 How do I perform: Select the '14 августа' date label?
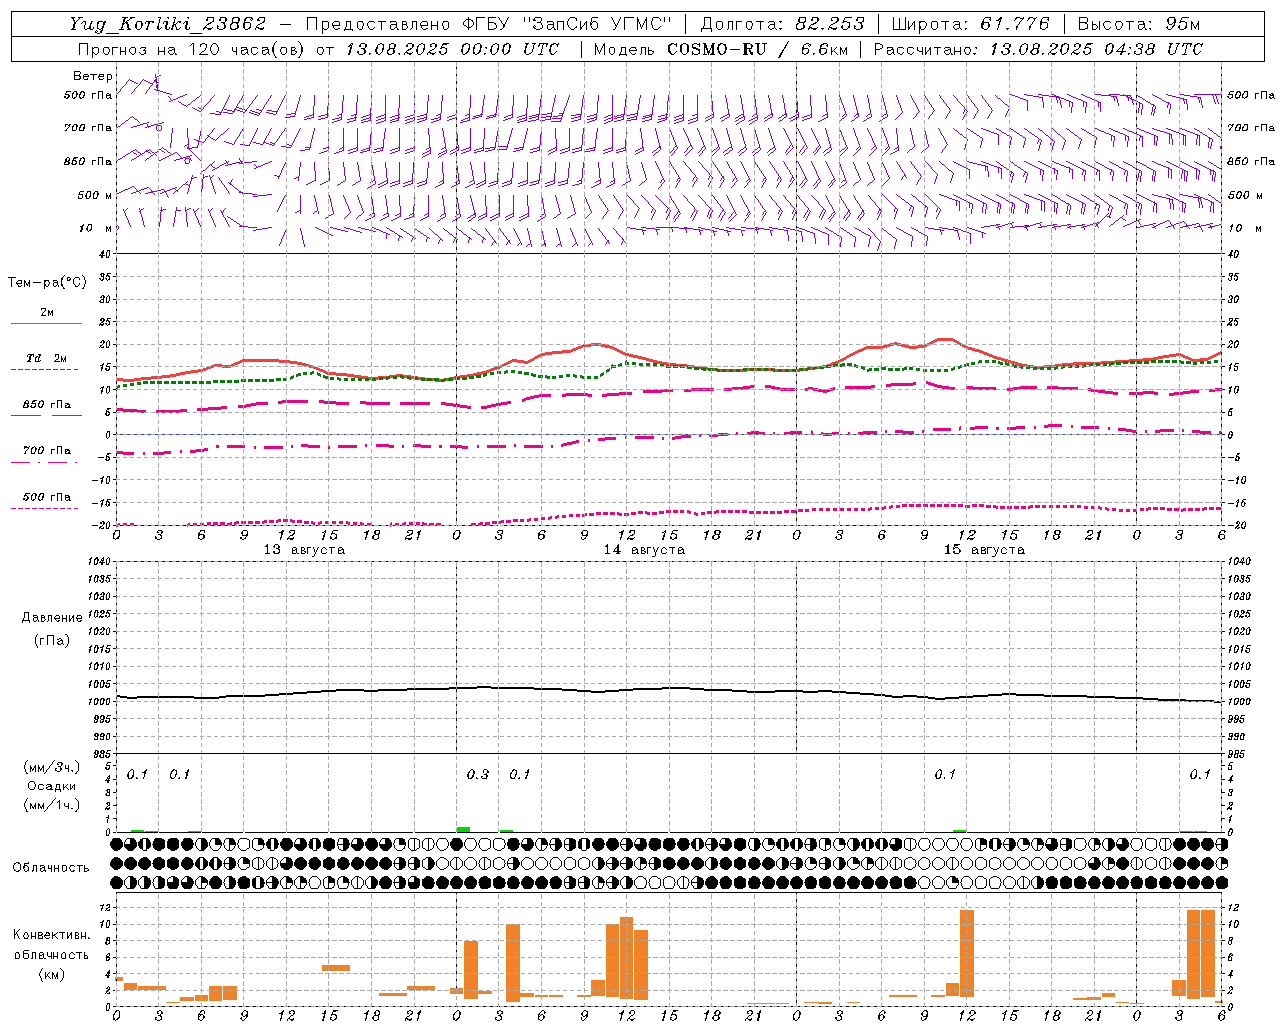pos(644,550)
